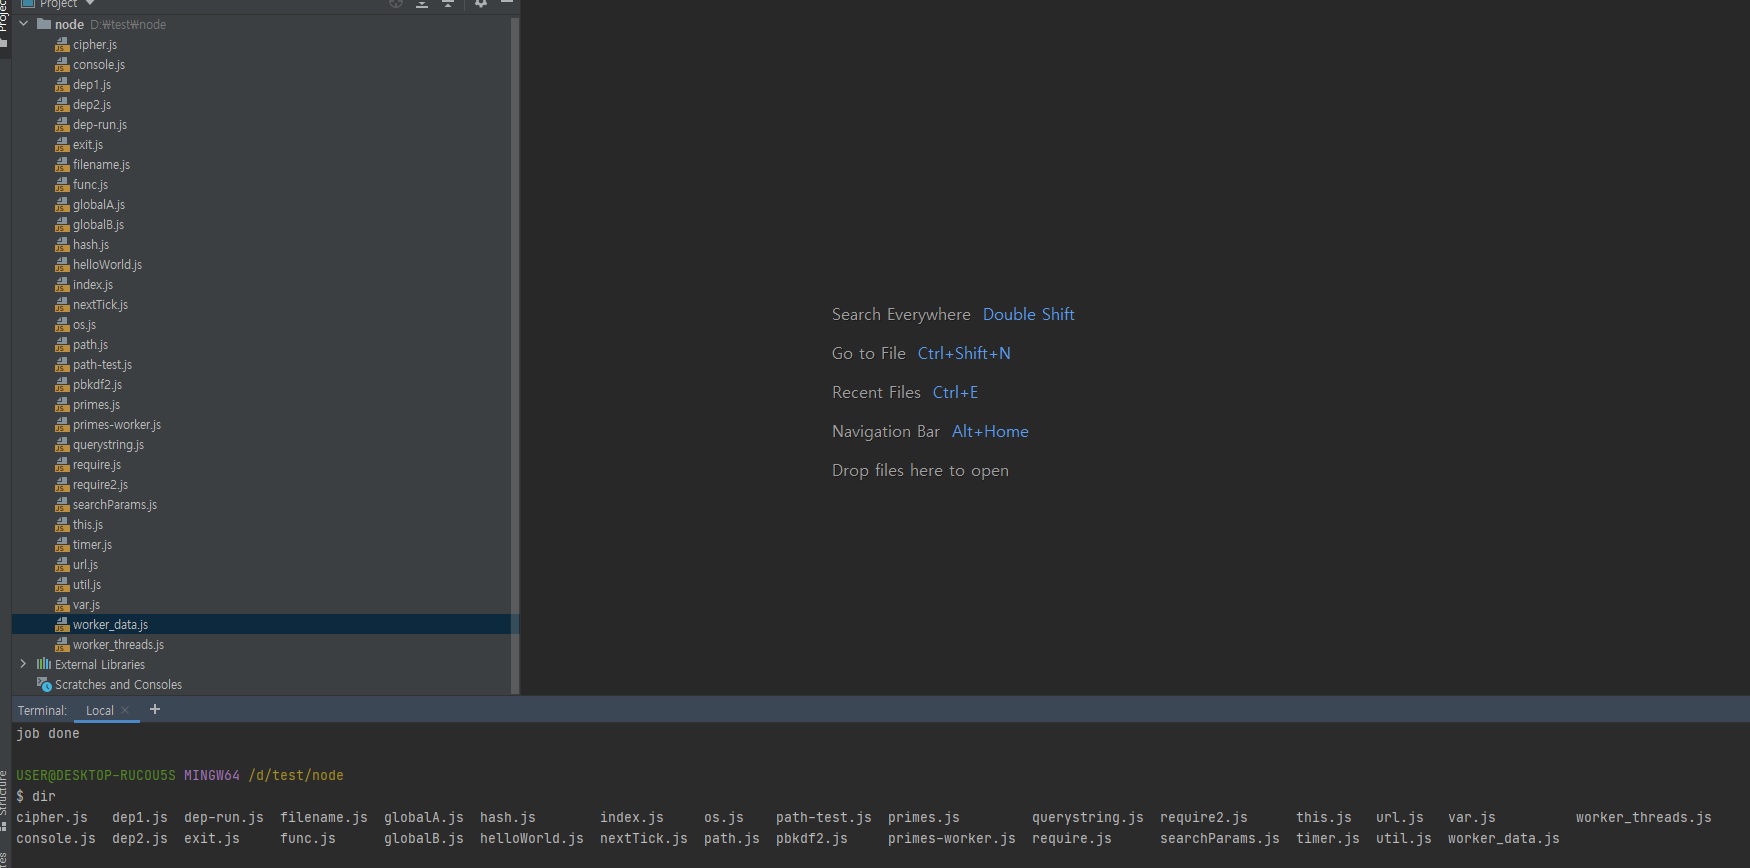Open the Structure tool window side tab
The height and width of the screenshot is (868, 1750).
[x=4, y=800]
